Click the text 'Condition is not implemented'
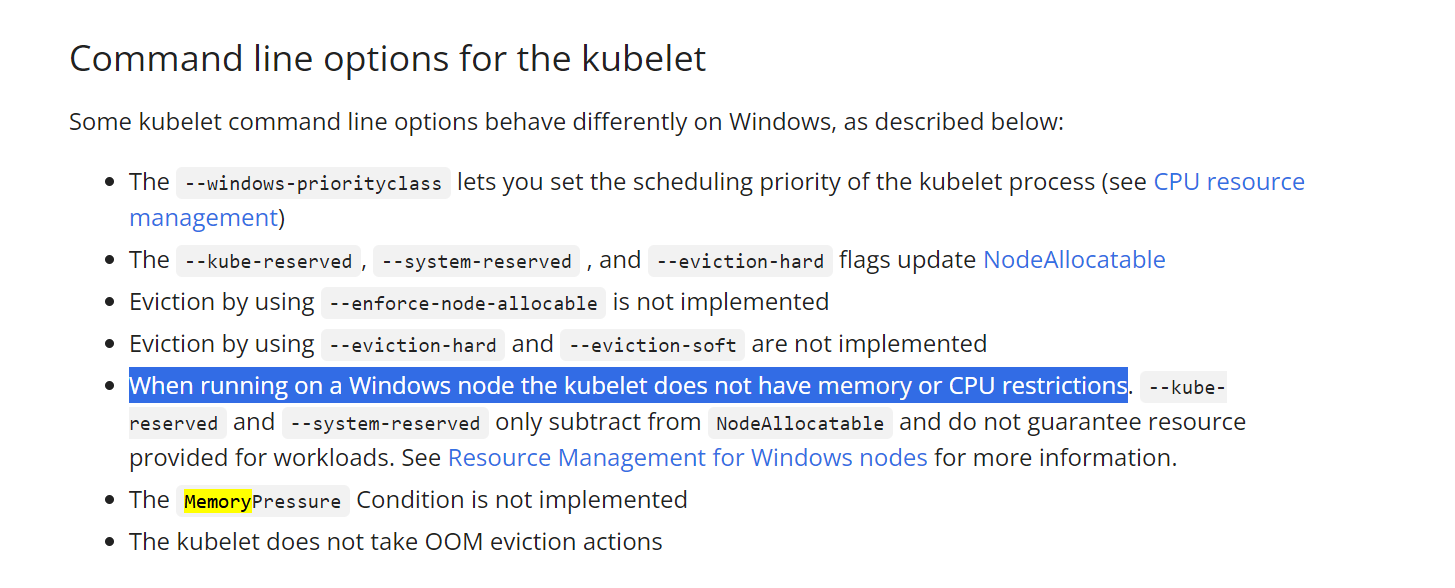The height and width of the screenshot is (588, 1455). click(x=521, y=500)
